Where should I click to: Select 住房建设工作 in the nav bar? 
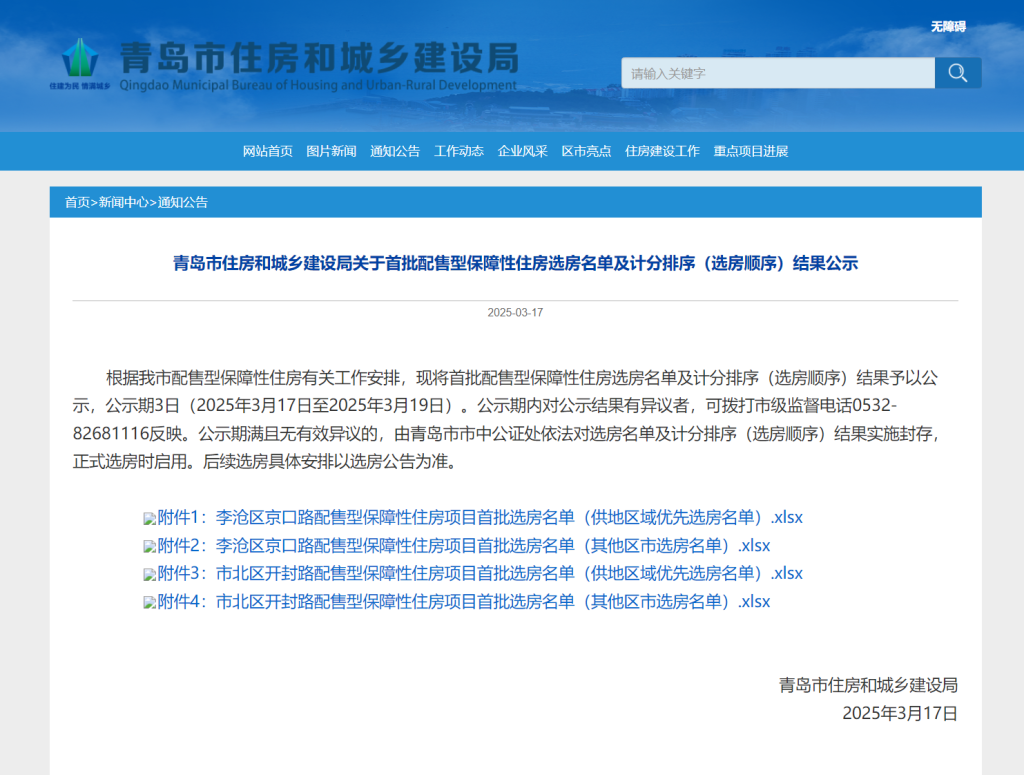(662, 151)
